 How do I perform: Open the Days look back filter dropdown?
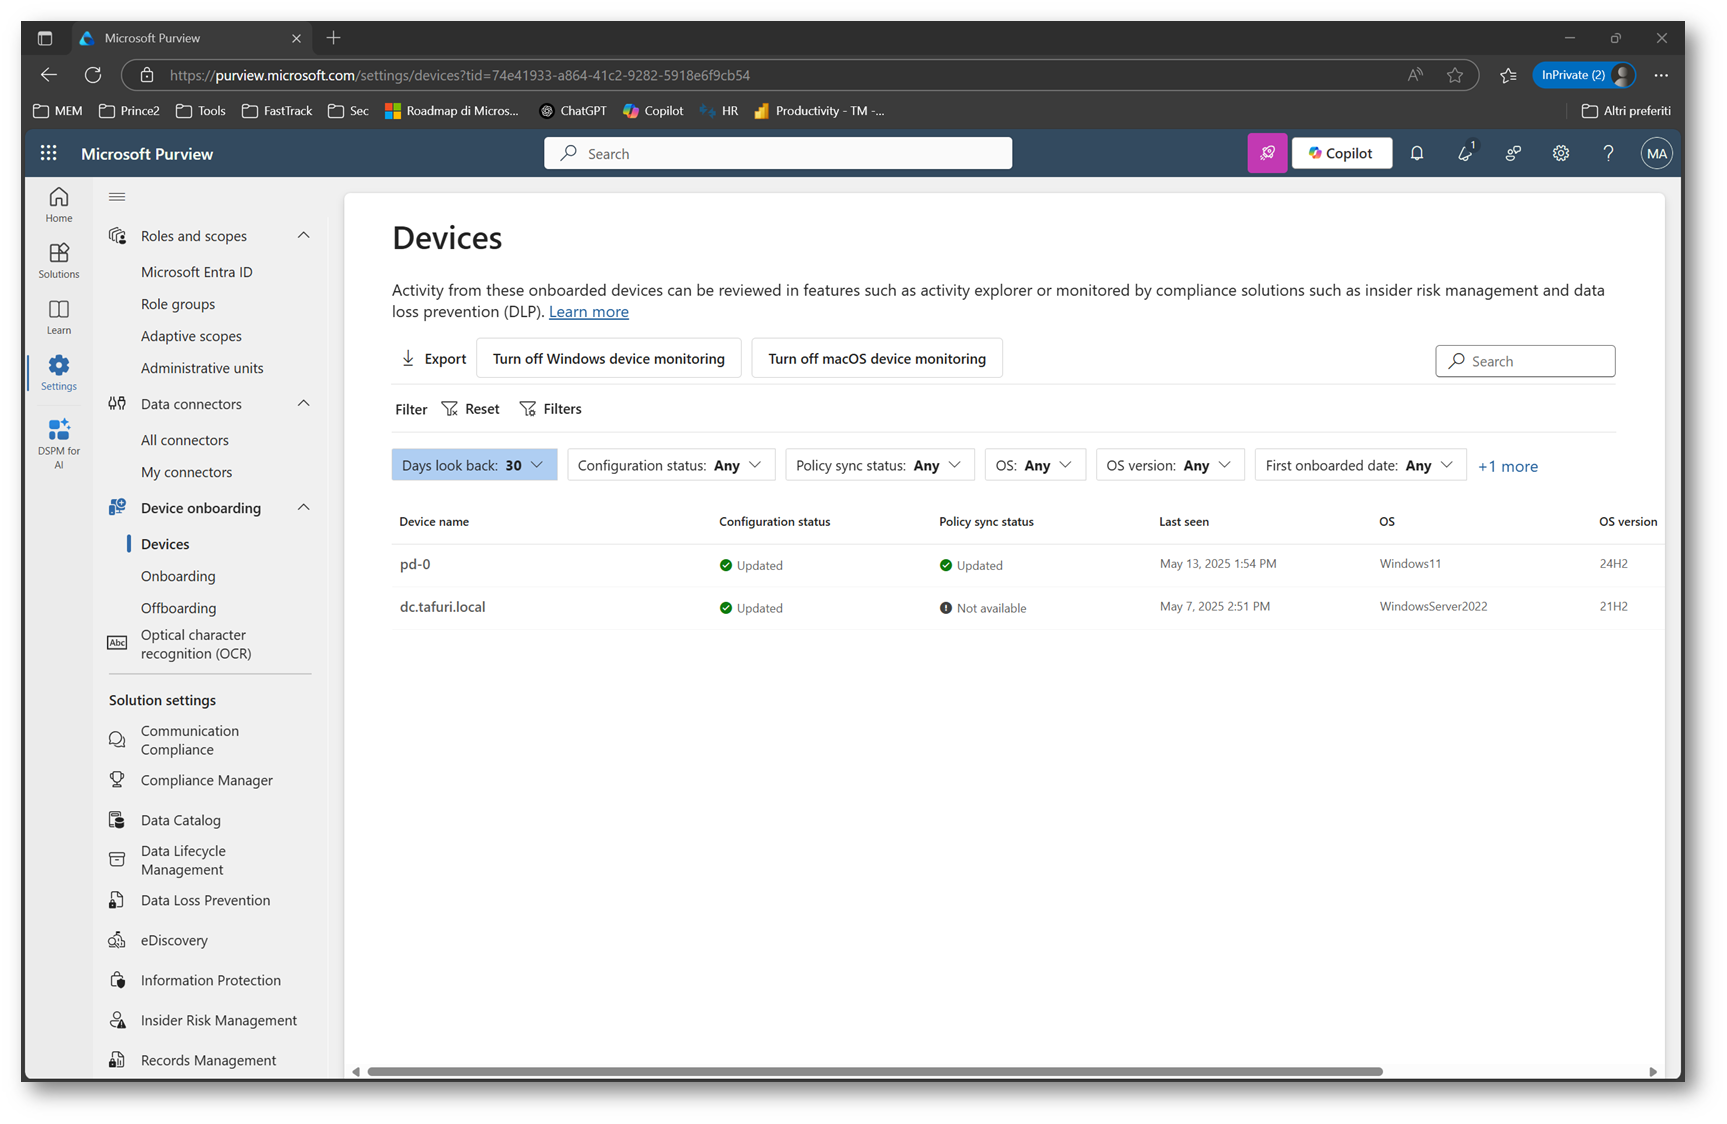474,465
